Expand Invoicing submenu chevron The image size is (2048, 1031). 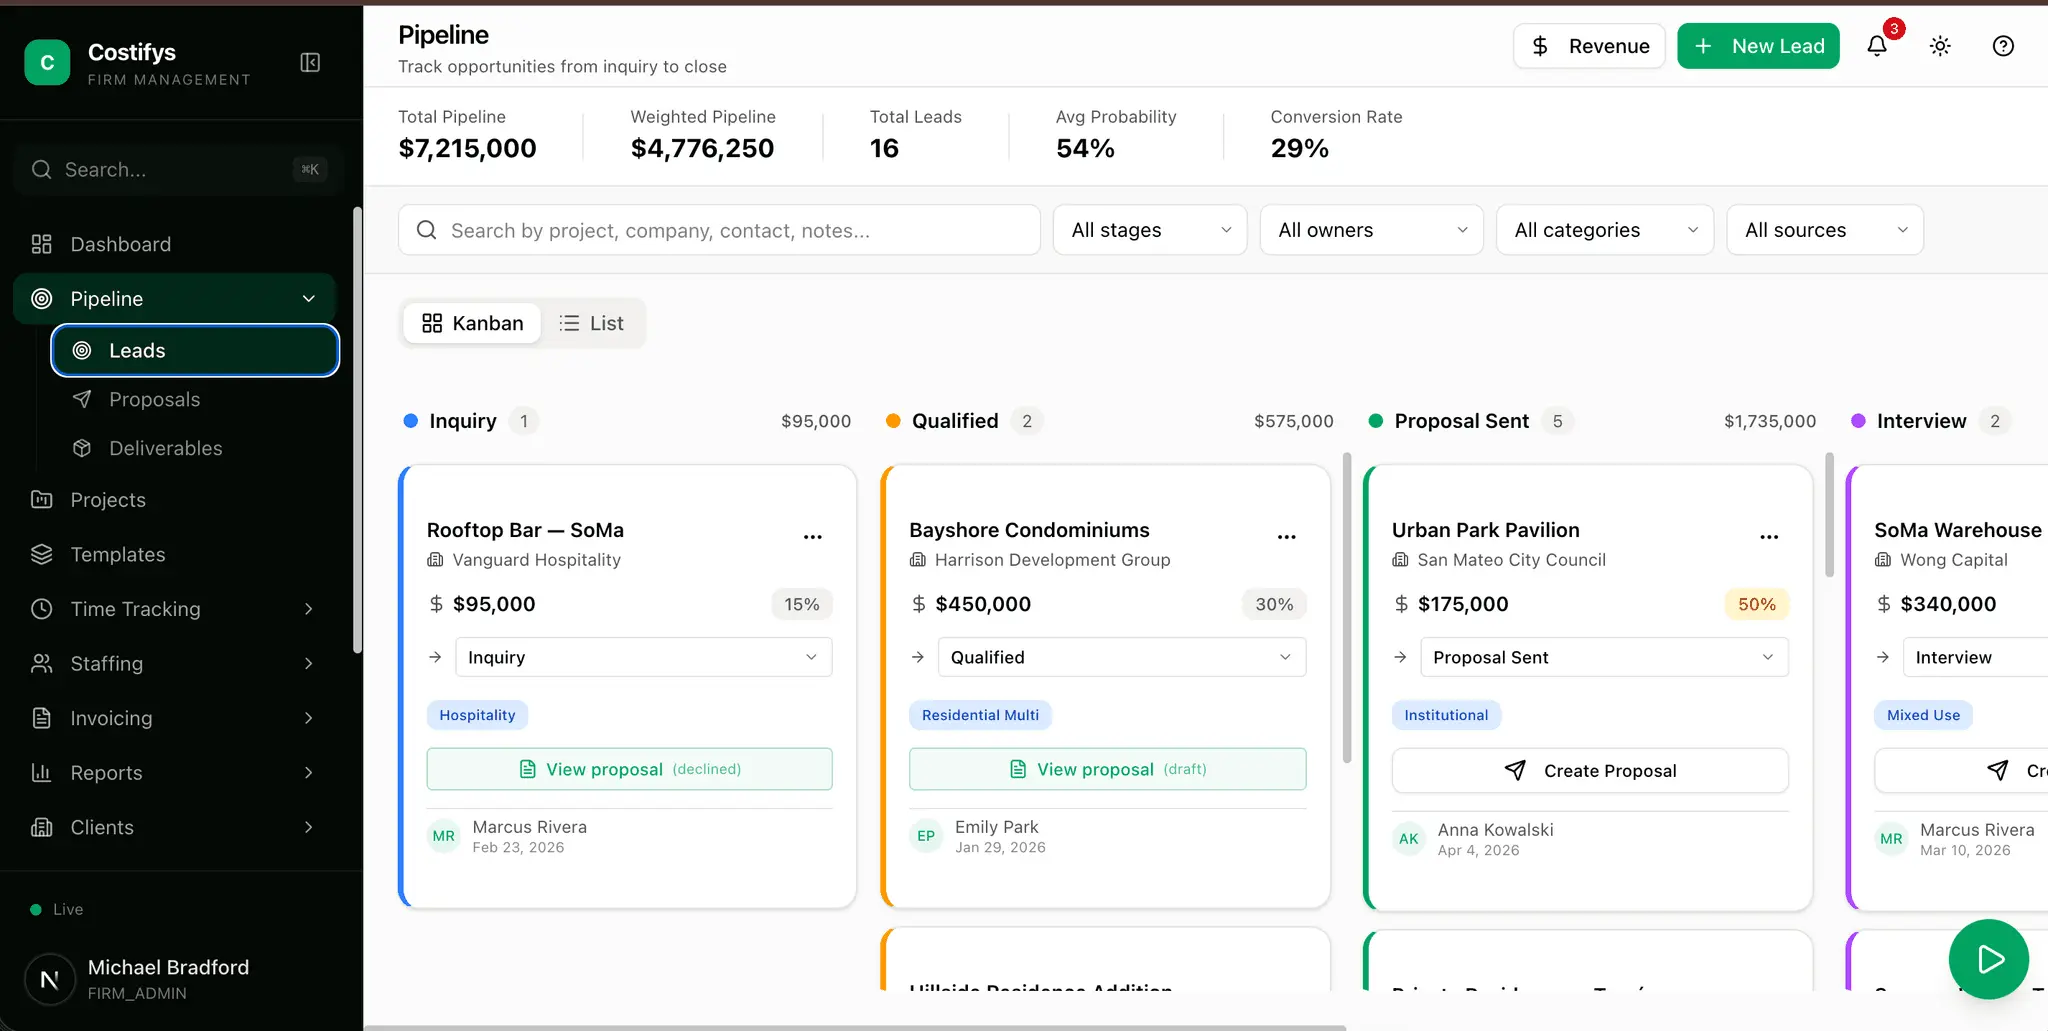click(x=309, y=718)
